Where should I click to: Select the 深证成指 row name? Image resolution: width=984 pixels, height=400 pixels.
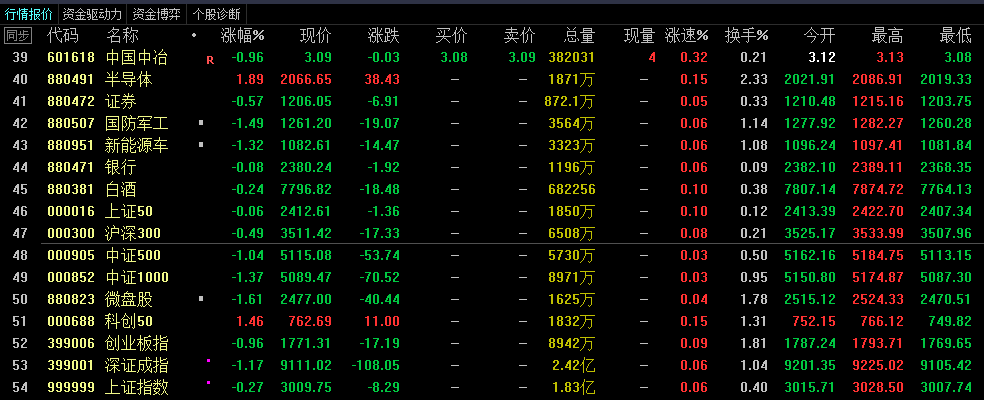coord(137,365)
